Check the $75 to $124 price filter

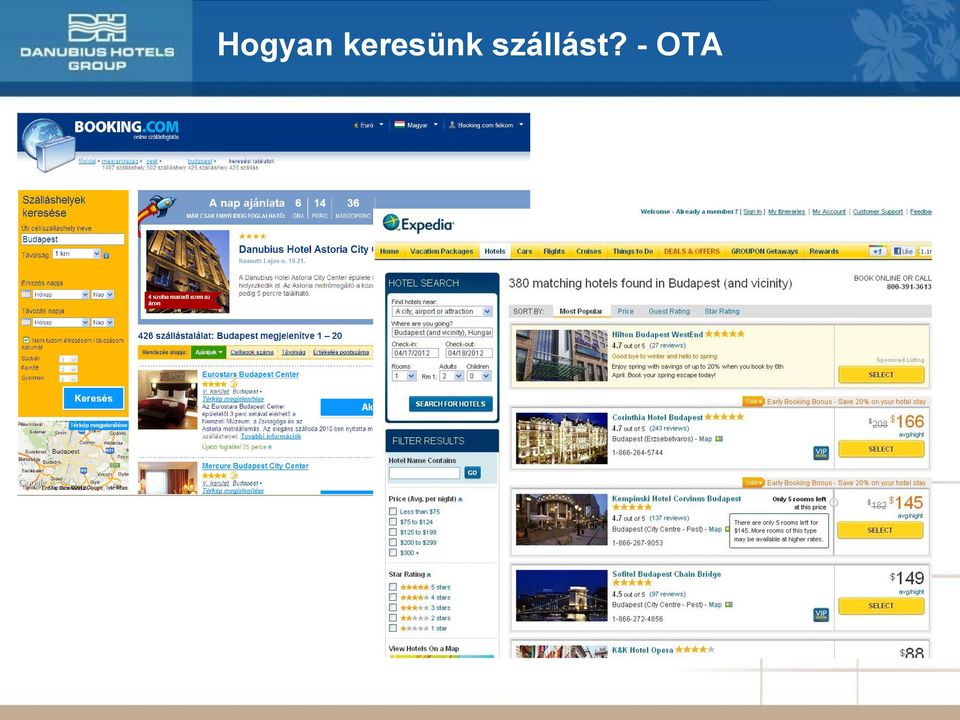[393, 522]
